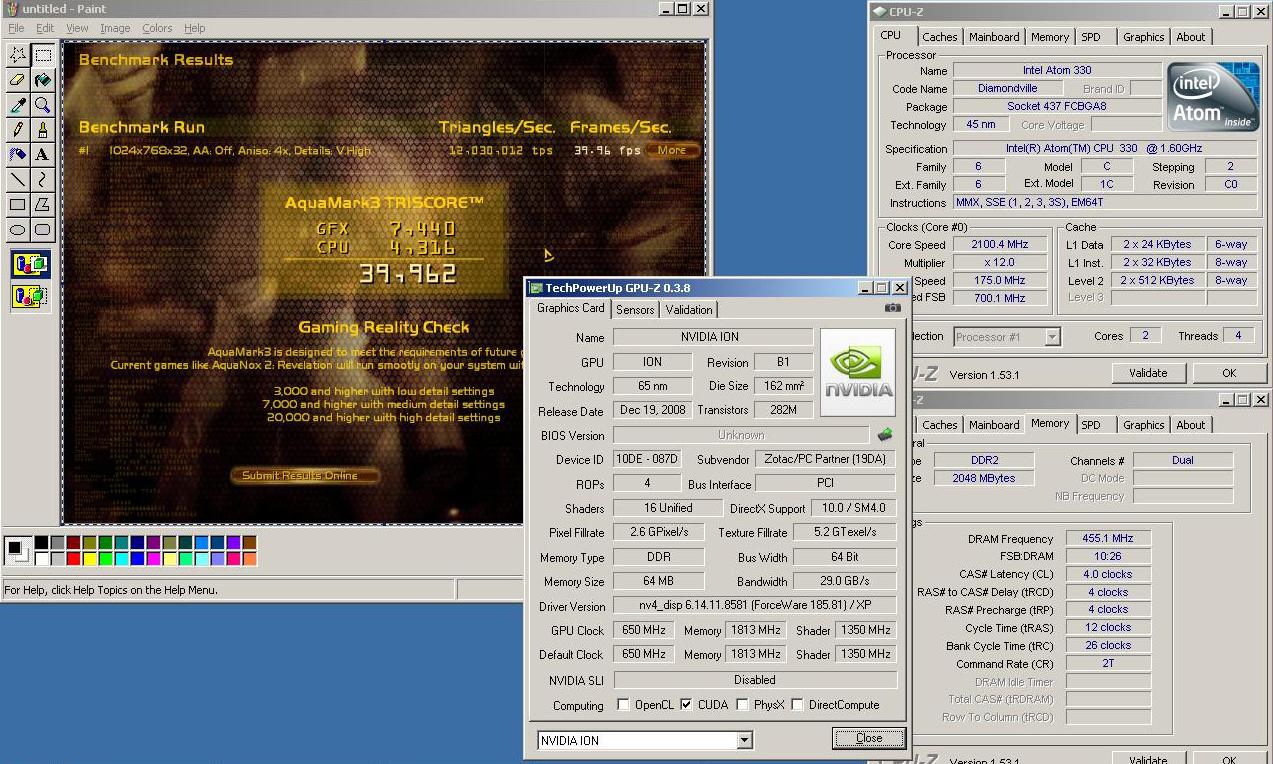
Task: Click Validate in the CPU-Z Memory window
Action: coord(1148,758)
